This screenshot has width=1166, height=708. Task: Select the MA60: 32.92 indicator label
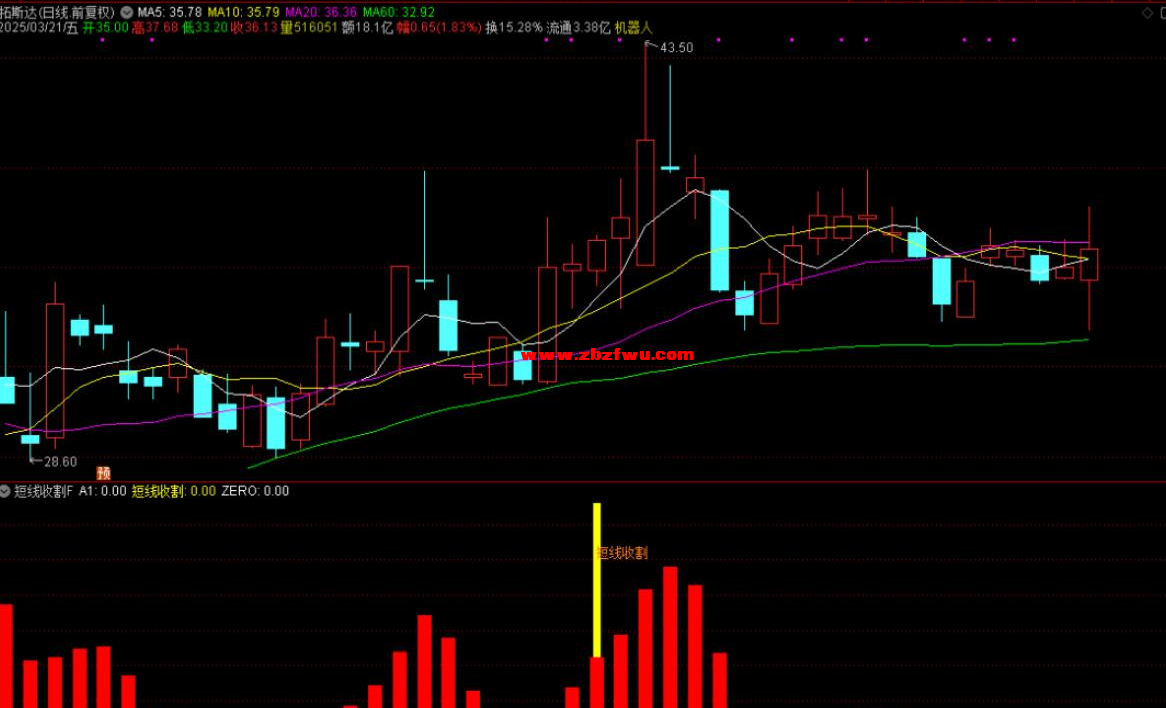pos(399,12)
